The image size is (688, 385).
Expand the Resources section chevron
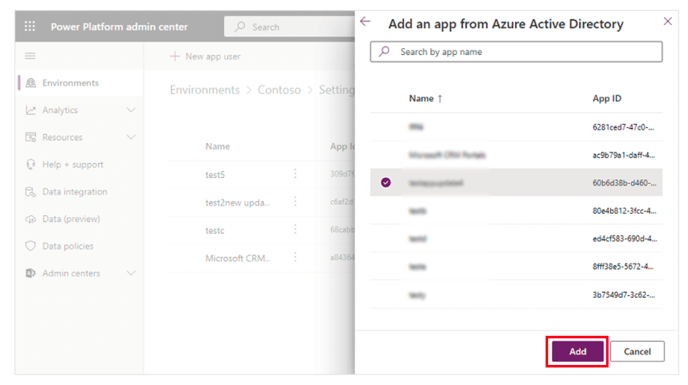[x=131, y=137]
